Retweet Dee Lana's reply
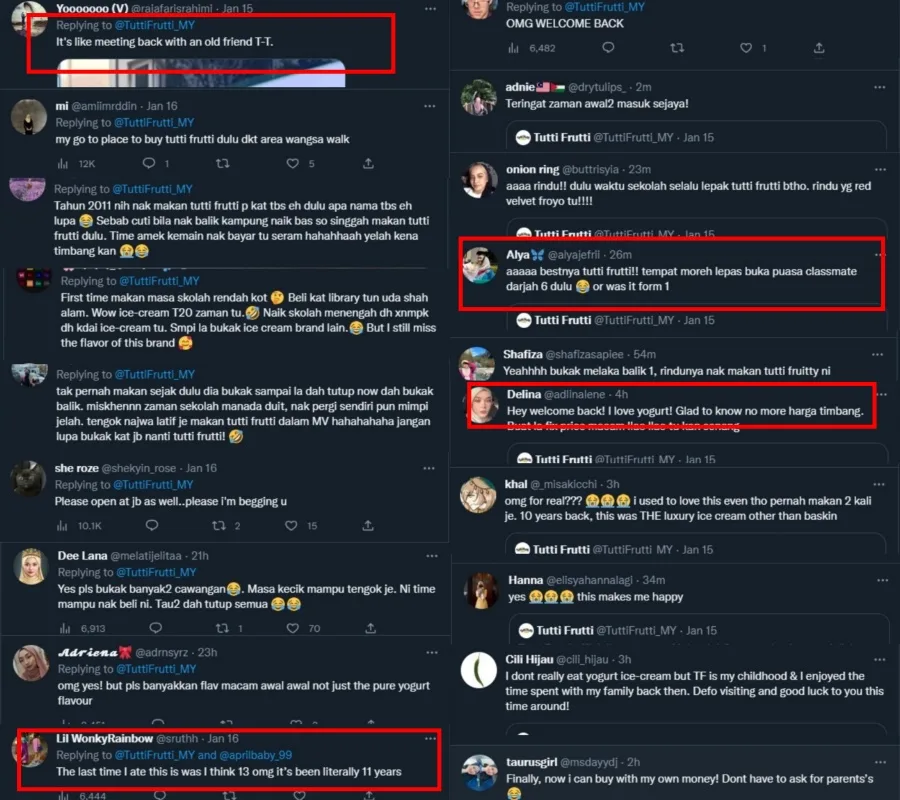Screen dimensions: 900x800 pyautogui.click(x=223, y=628)
